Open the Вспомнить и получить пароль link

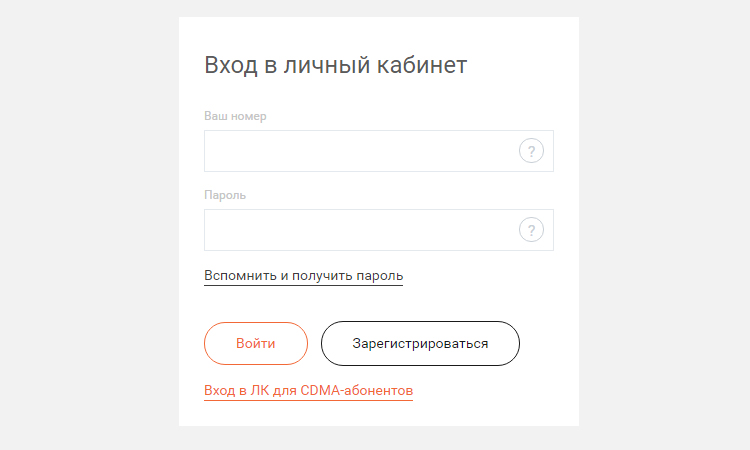click(303, 275)
